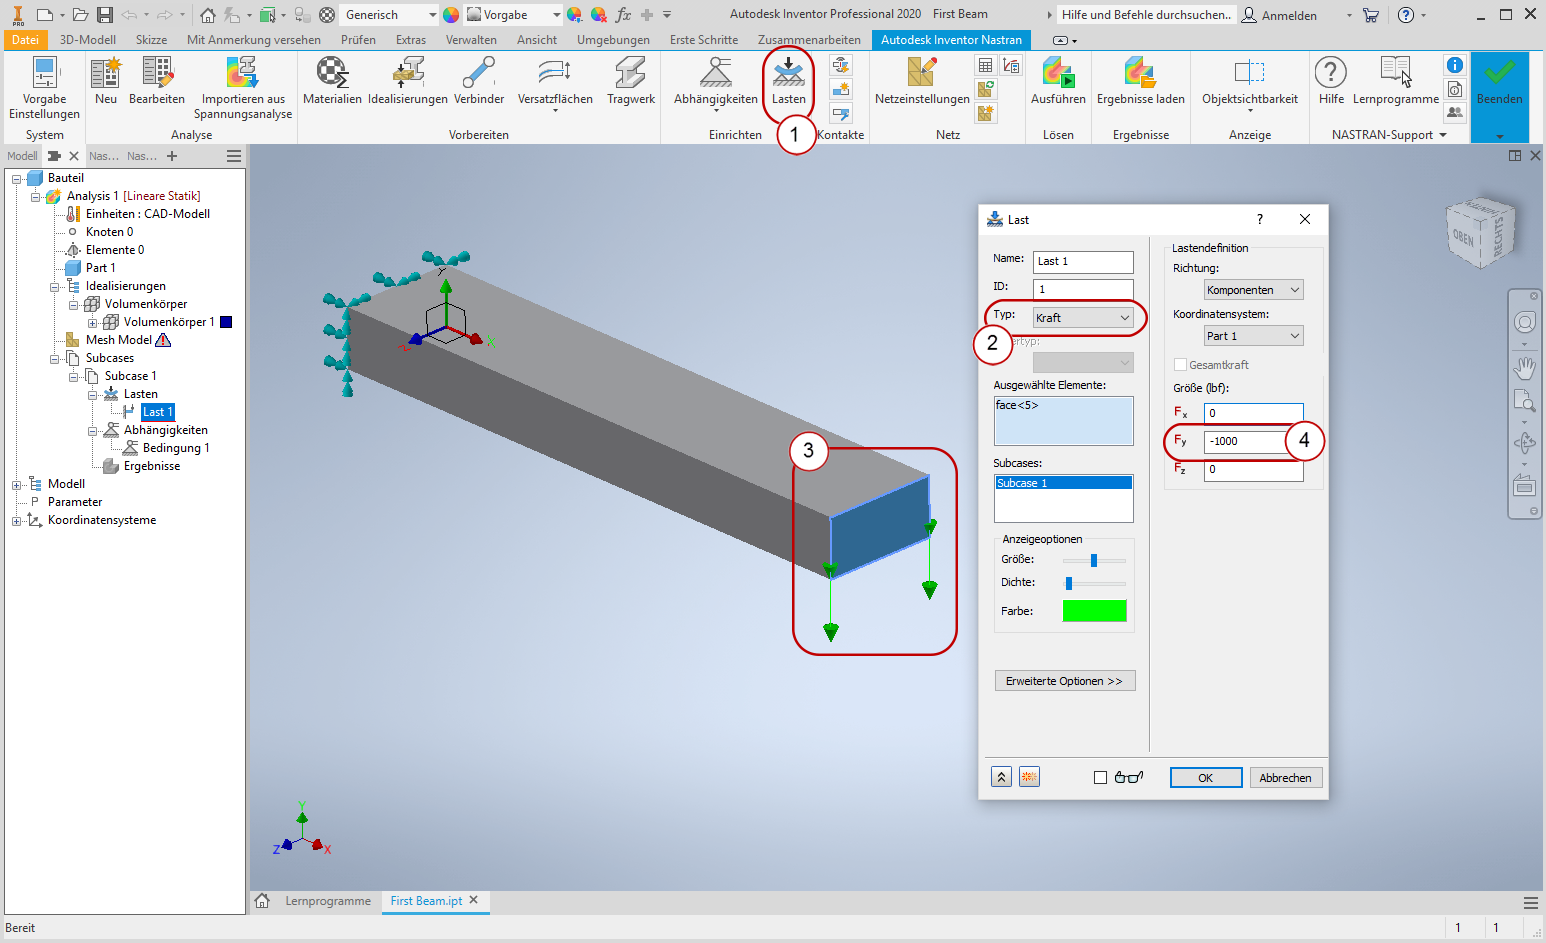The height and width of the screenshot is (943, 1546).
Task: Click Abbrechen in the Last dialog
Action: pyautogui.click(x=1286, y=778)
